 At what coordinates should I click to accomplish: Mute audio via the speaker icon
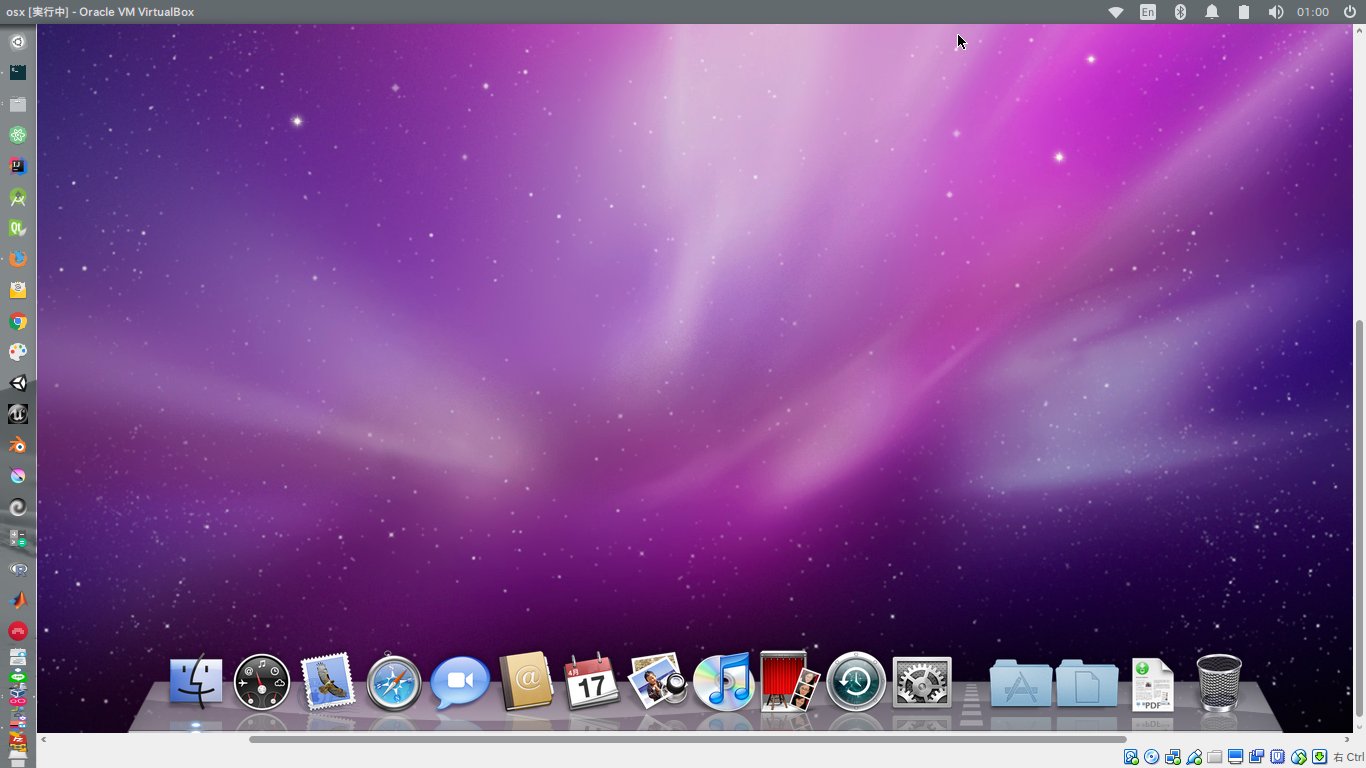1275,12
